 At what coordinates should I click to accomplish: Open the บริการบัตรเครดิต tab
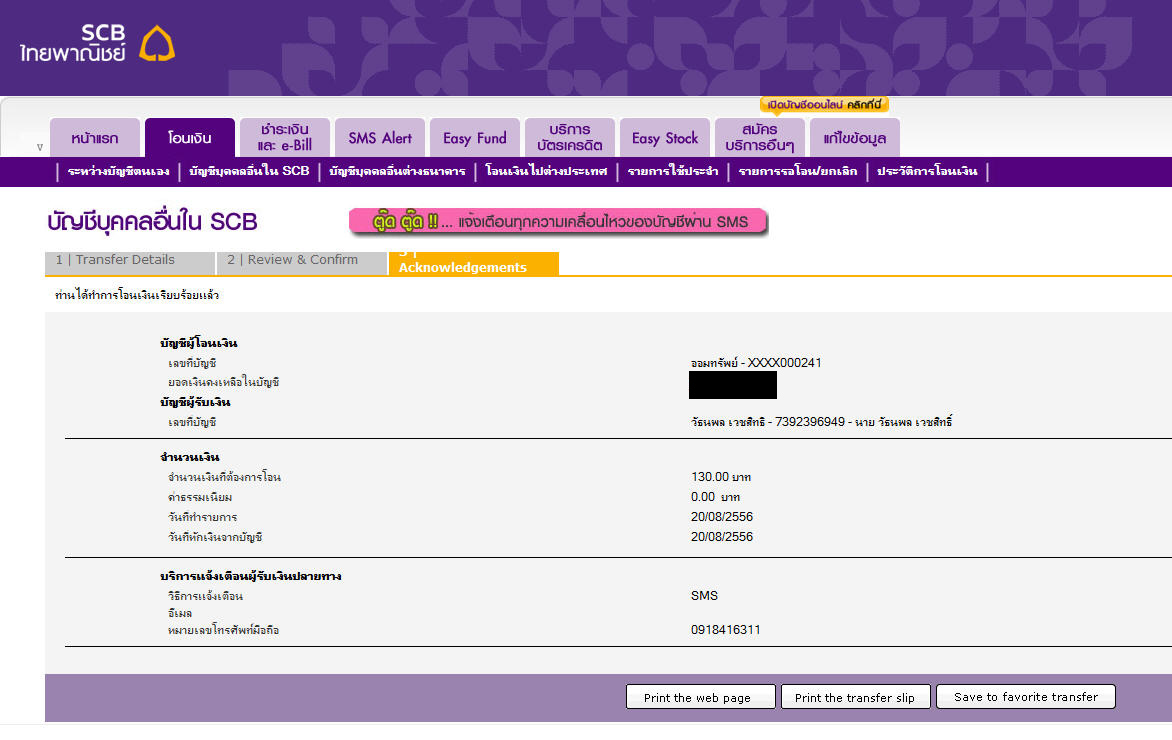[570, 138]
